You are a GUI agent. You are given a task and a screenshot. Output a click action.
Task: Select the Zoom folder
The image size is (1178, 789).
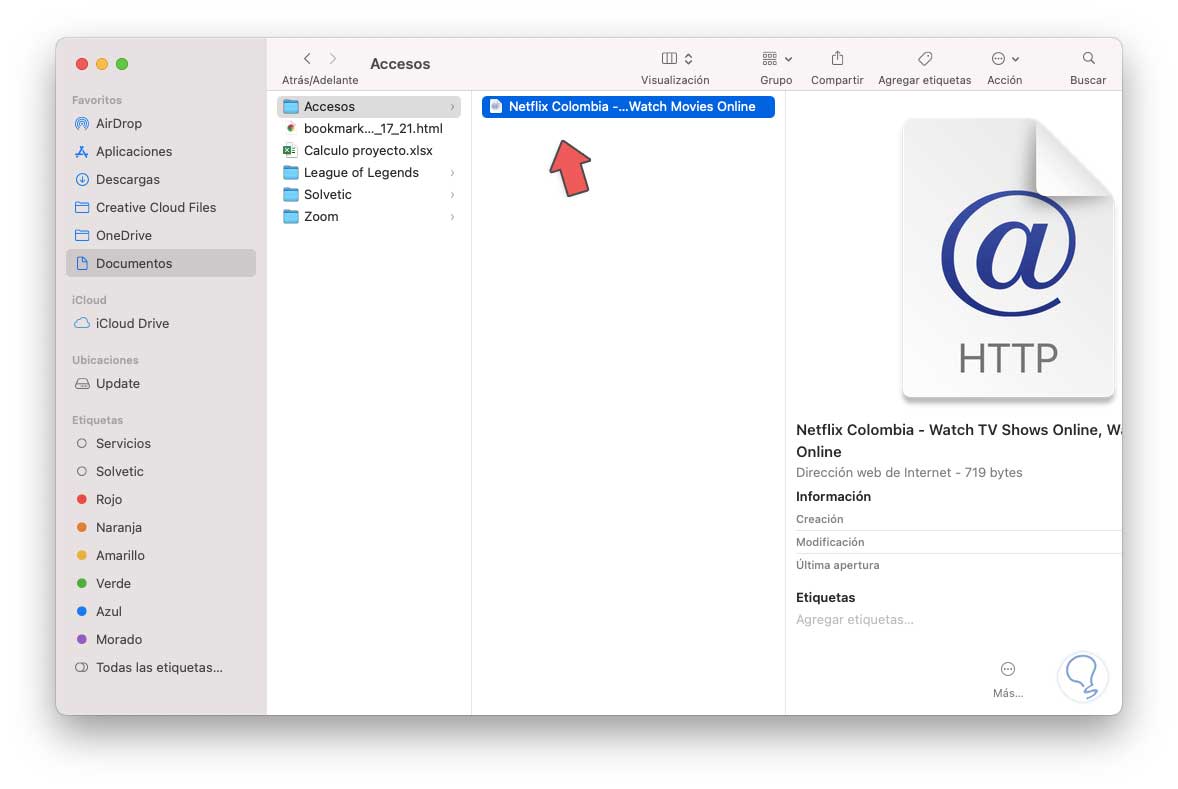click(368, 216)
